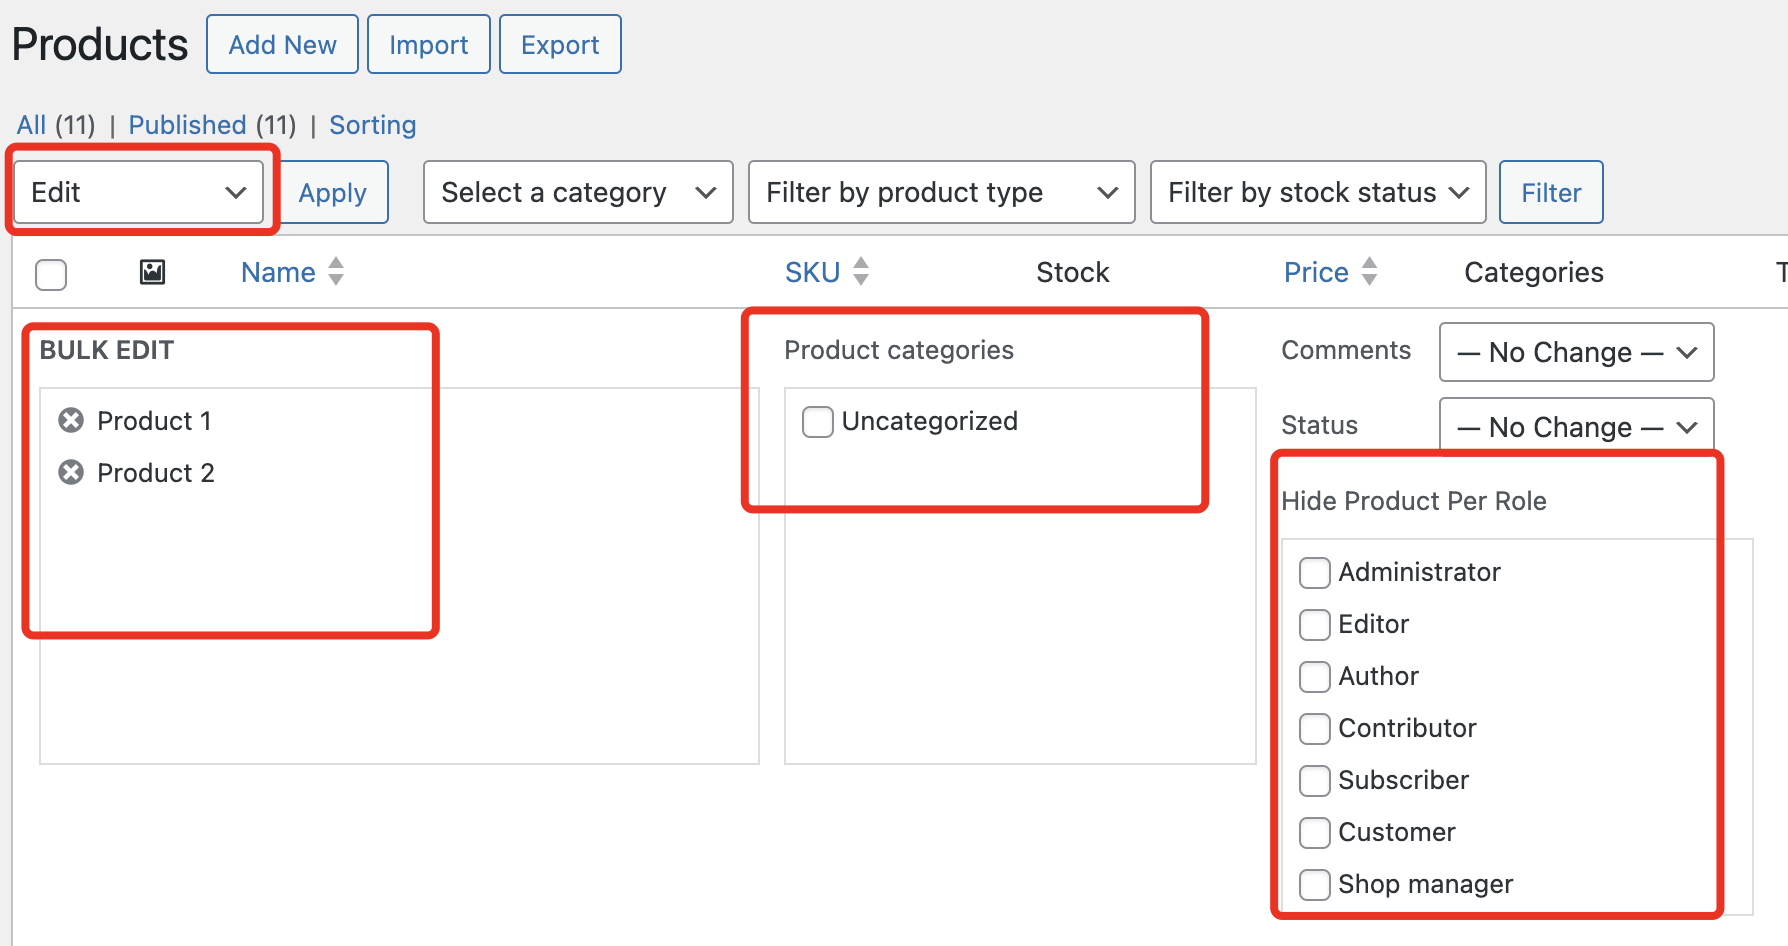The width and height of the screenshot is (1788, 946).
Task: Sort products by Name arrows
Action: tap(336, 272)
